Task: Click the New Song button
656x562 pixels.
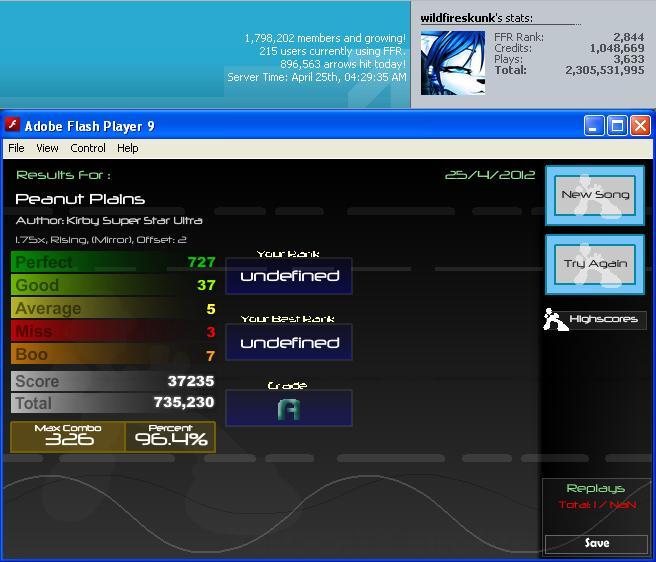Action: point(595,195)
